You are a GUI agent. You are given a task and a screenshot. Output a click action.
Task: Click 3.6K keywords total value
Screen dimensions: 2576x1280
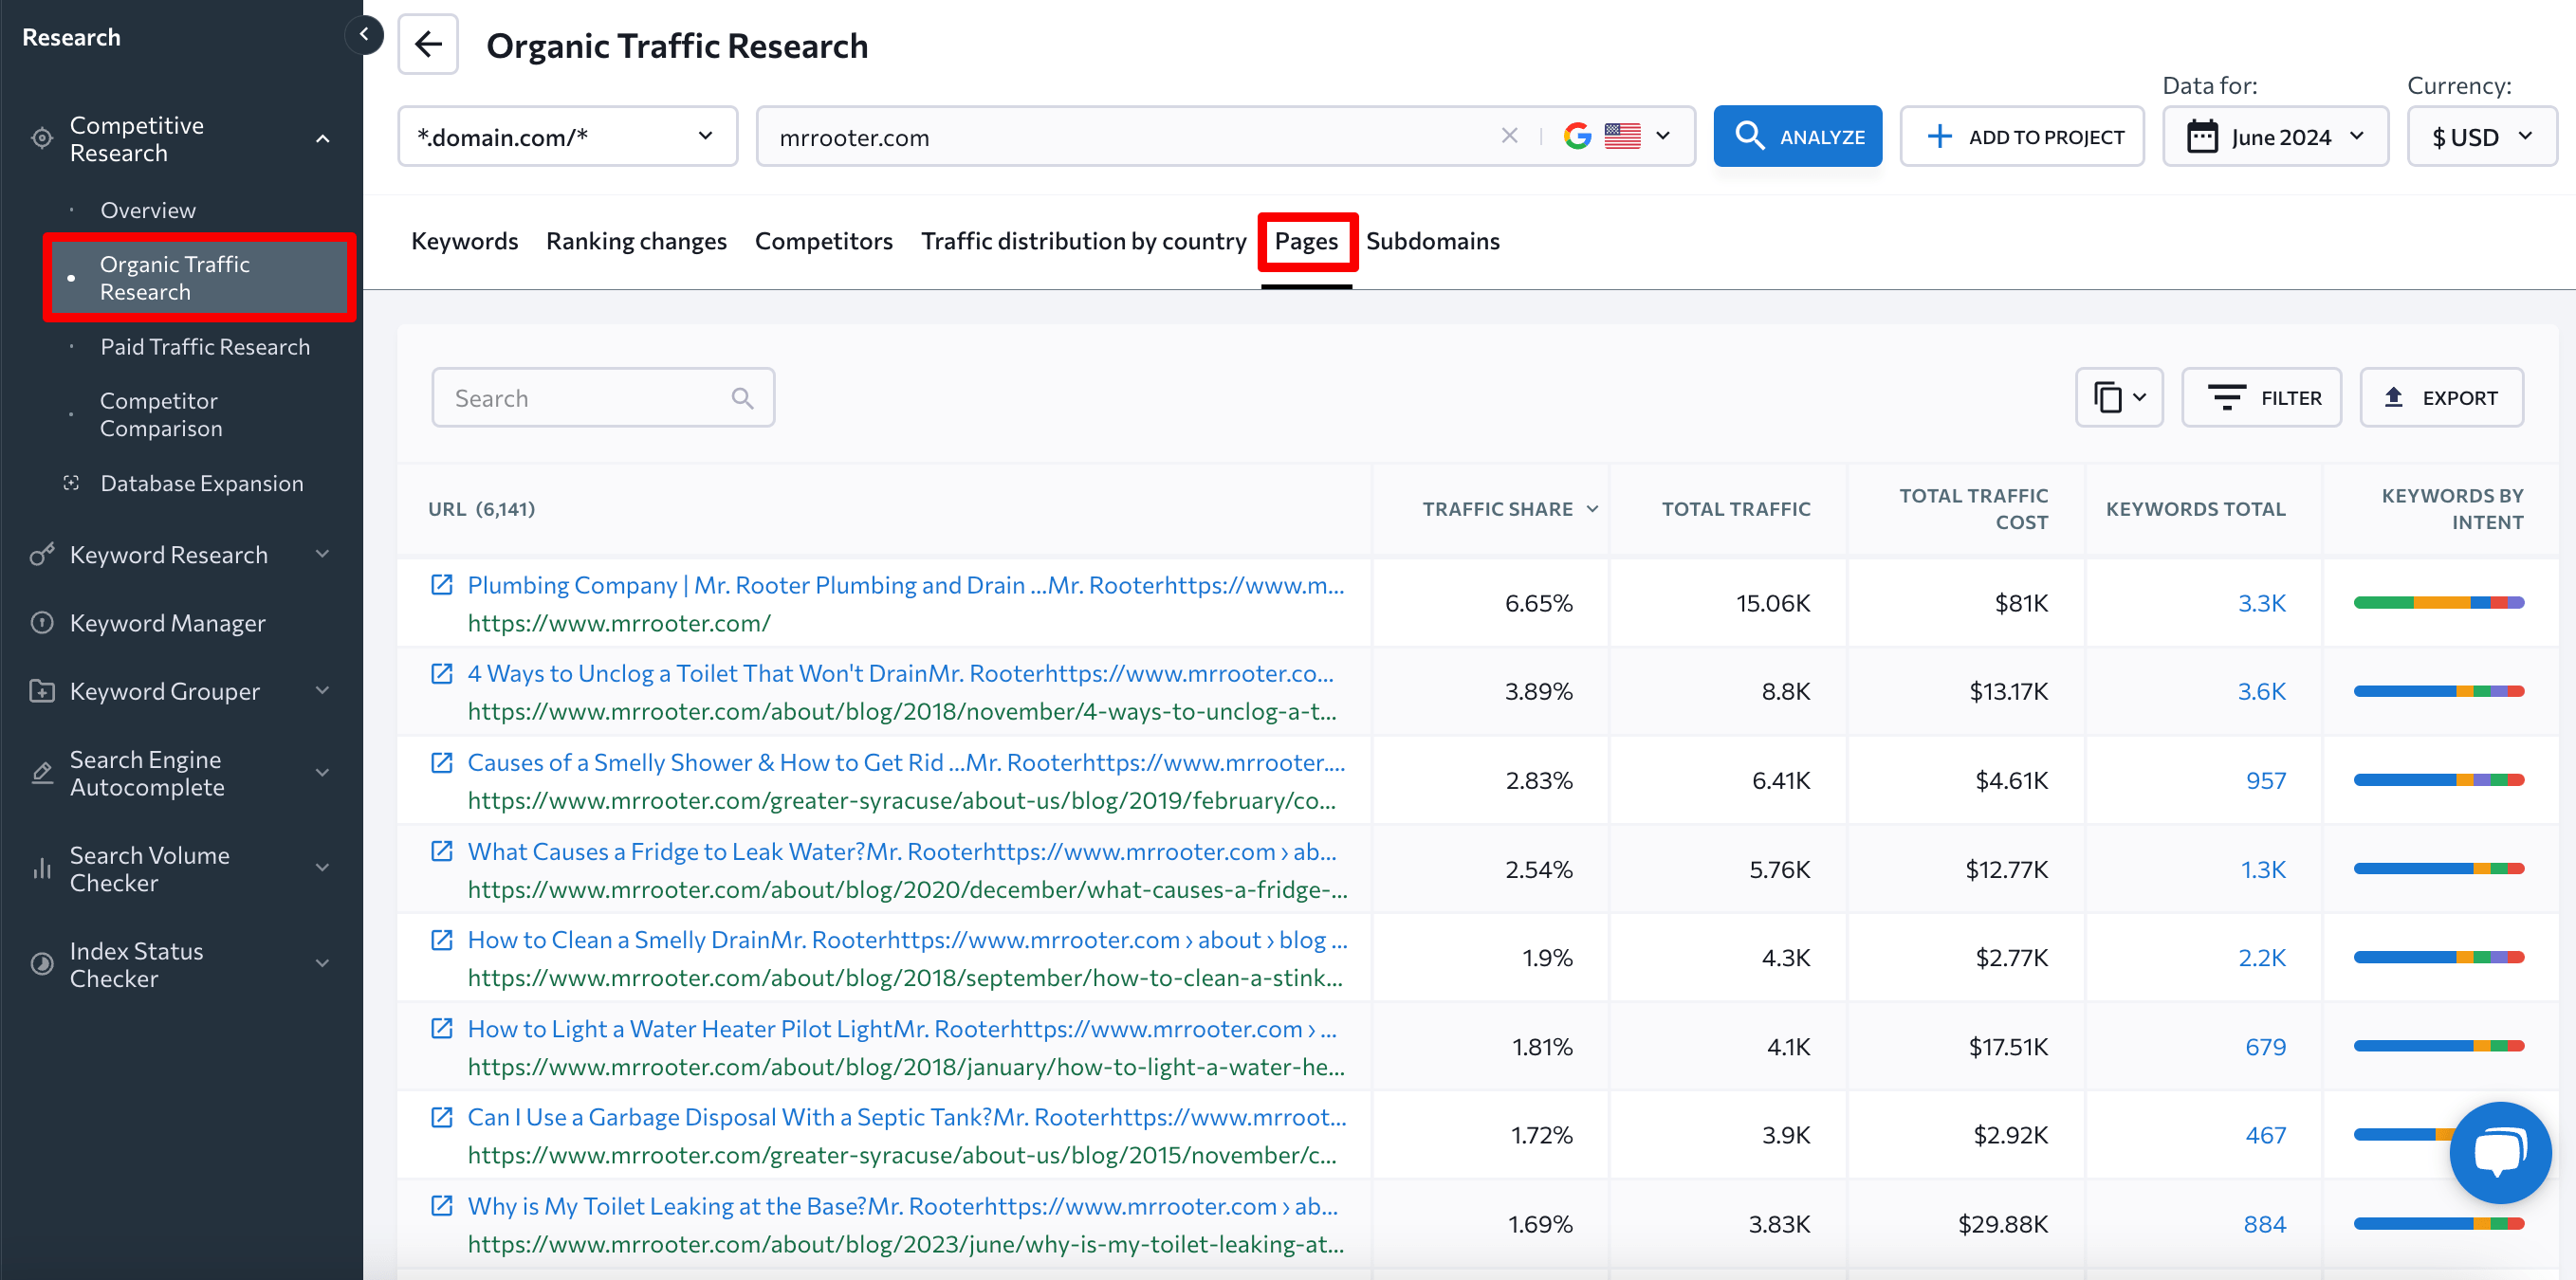[2261, 691]
